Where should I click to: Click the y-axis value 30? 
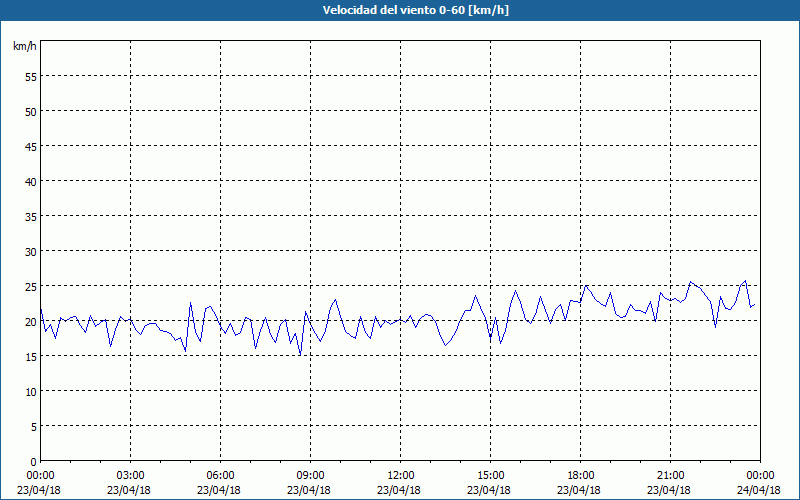tap(31, 252)
